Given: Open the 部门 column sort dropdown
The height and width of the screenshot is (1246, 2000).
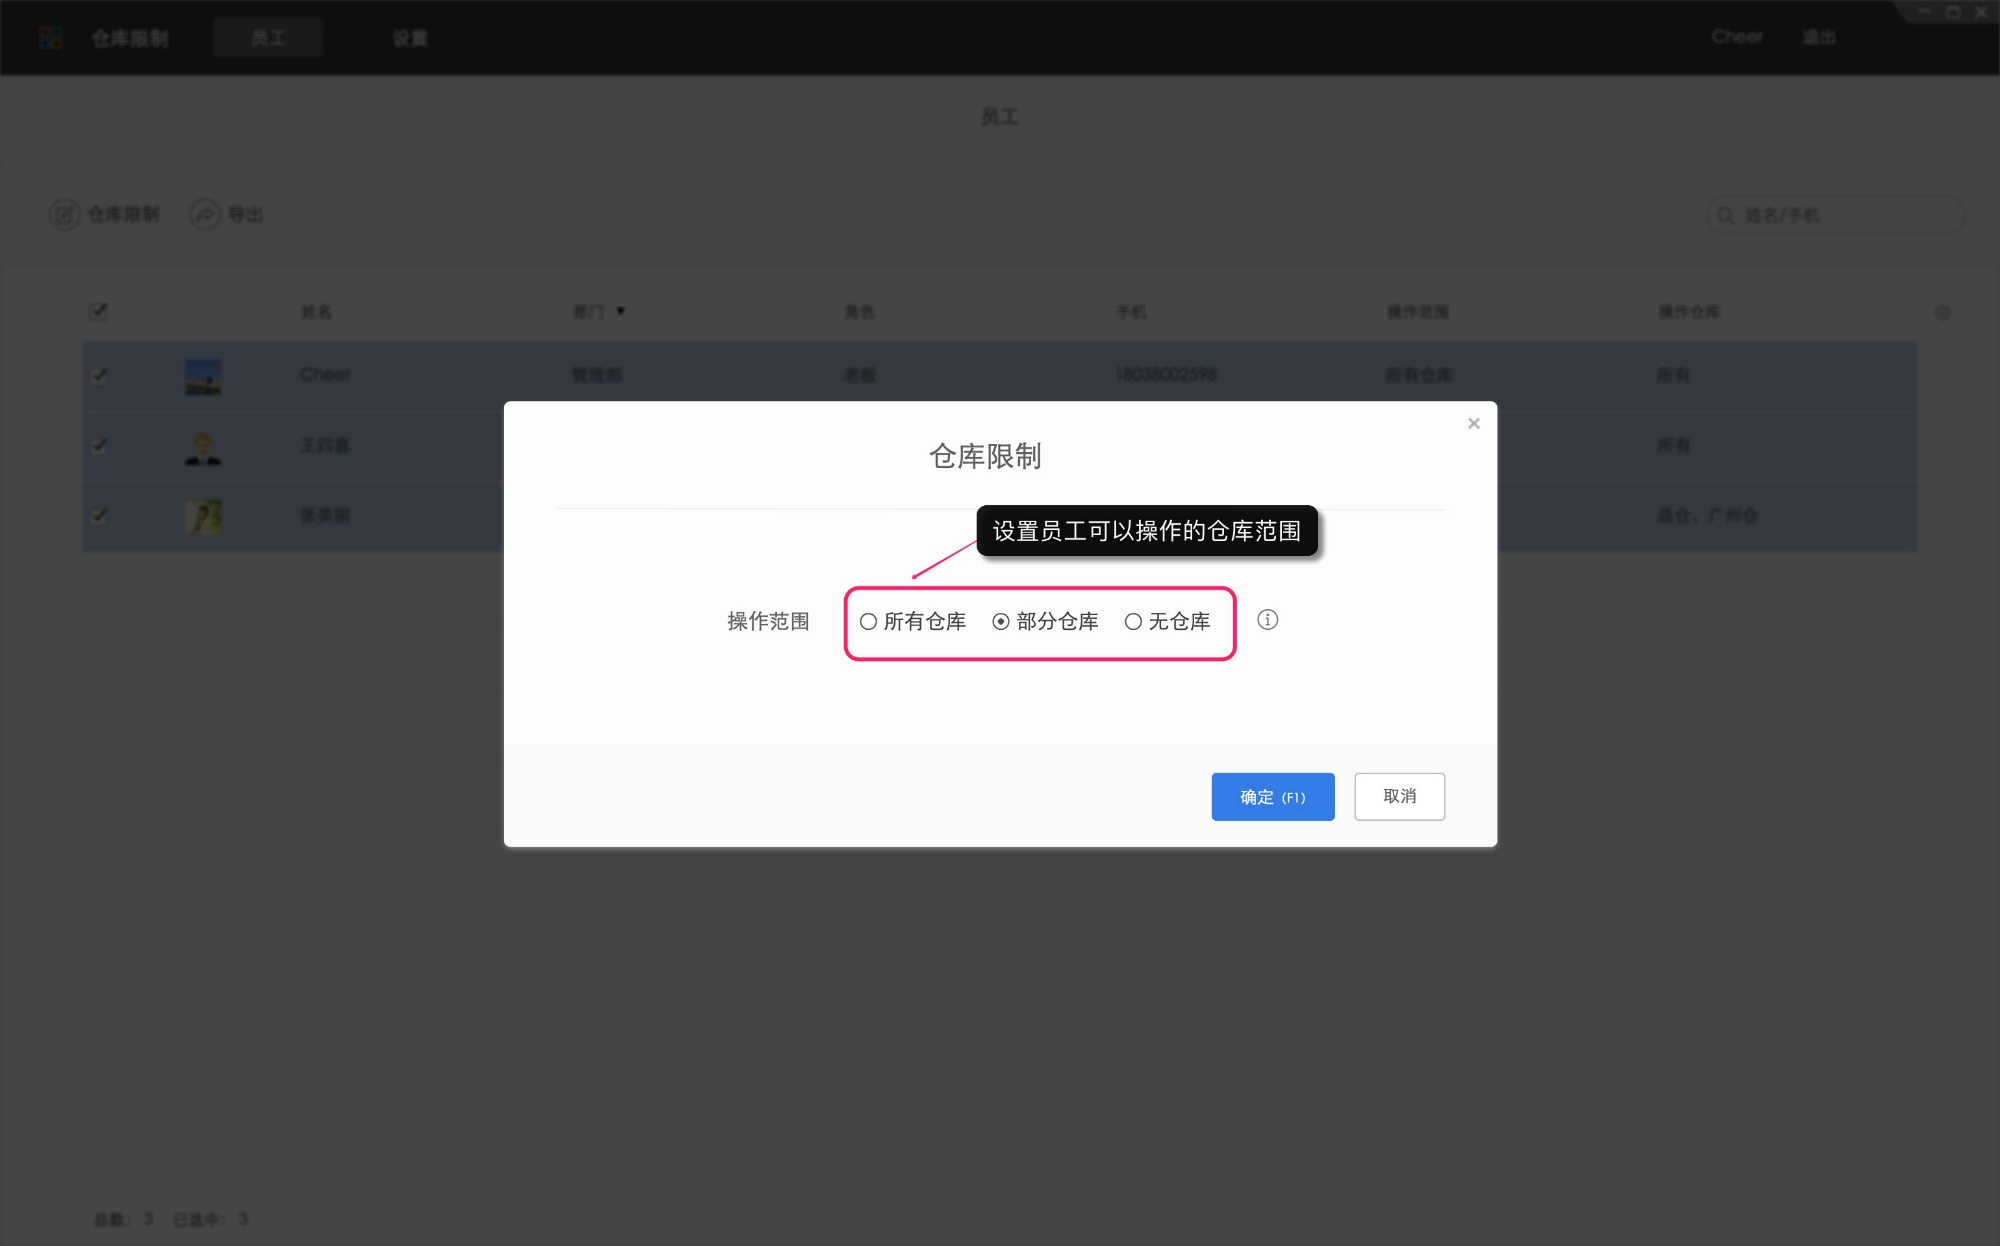Looking at the screenshot, I should coord(622,311).
